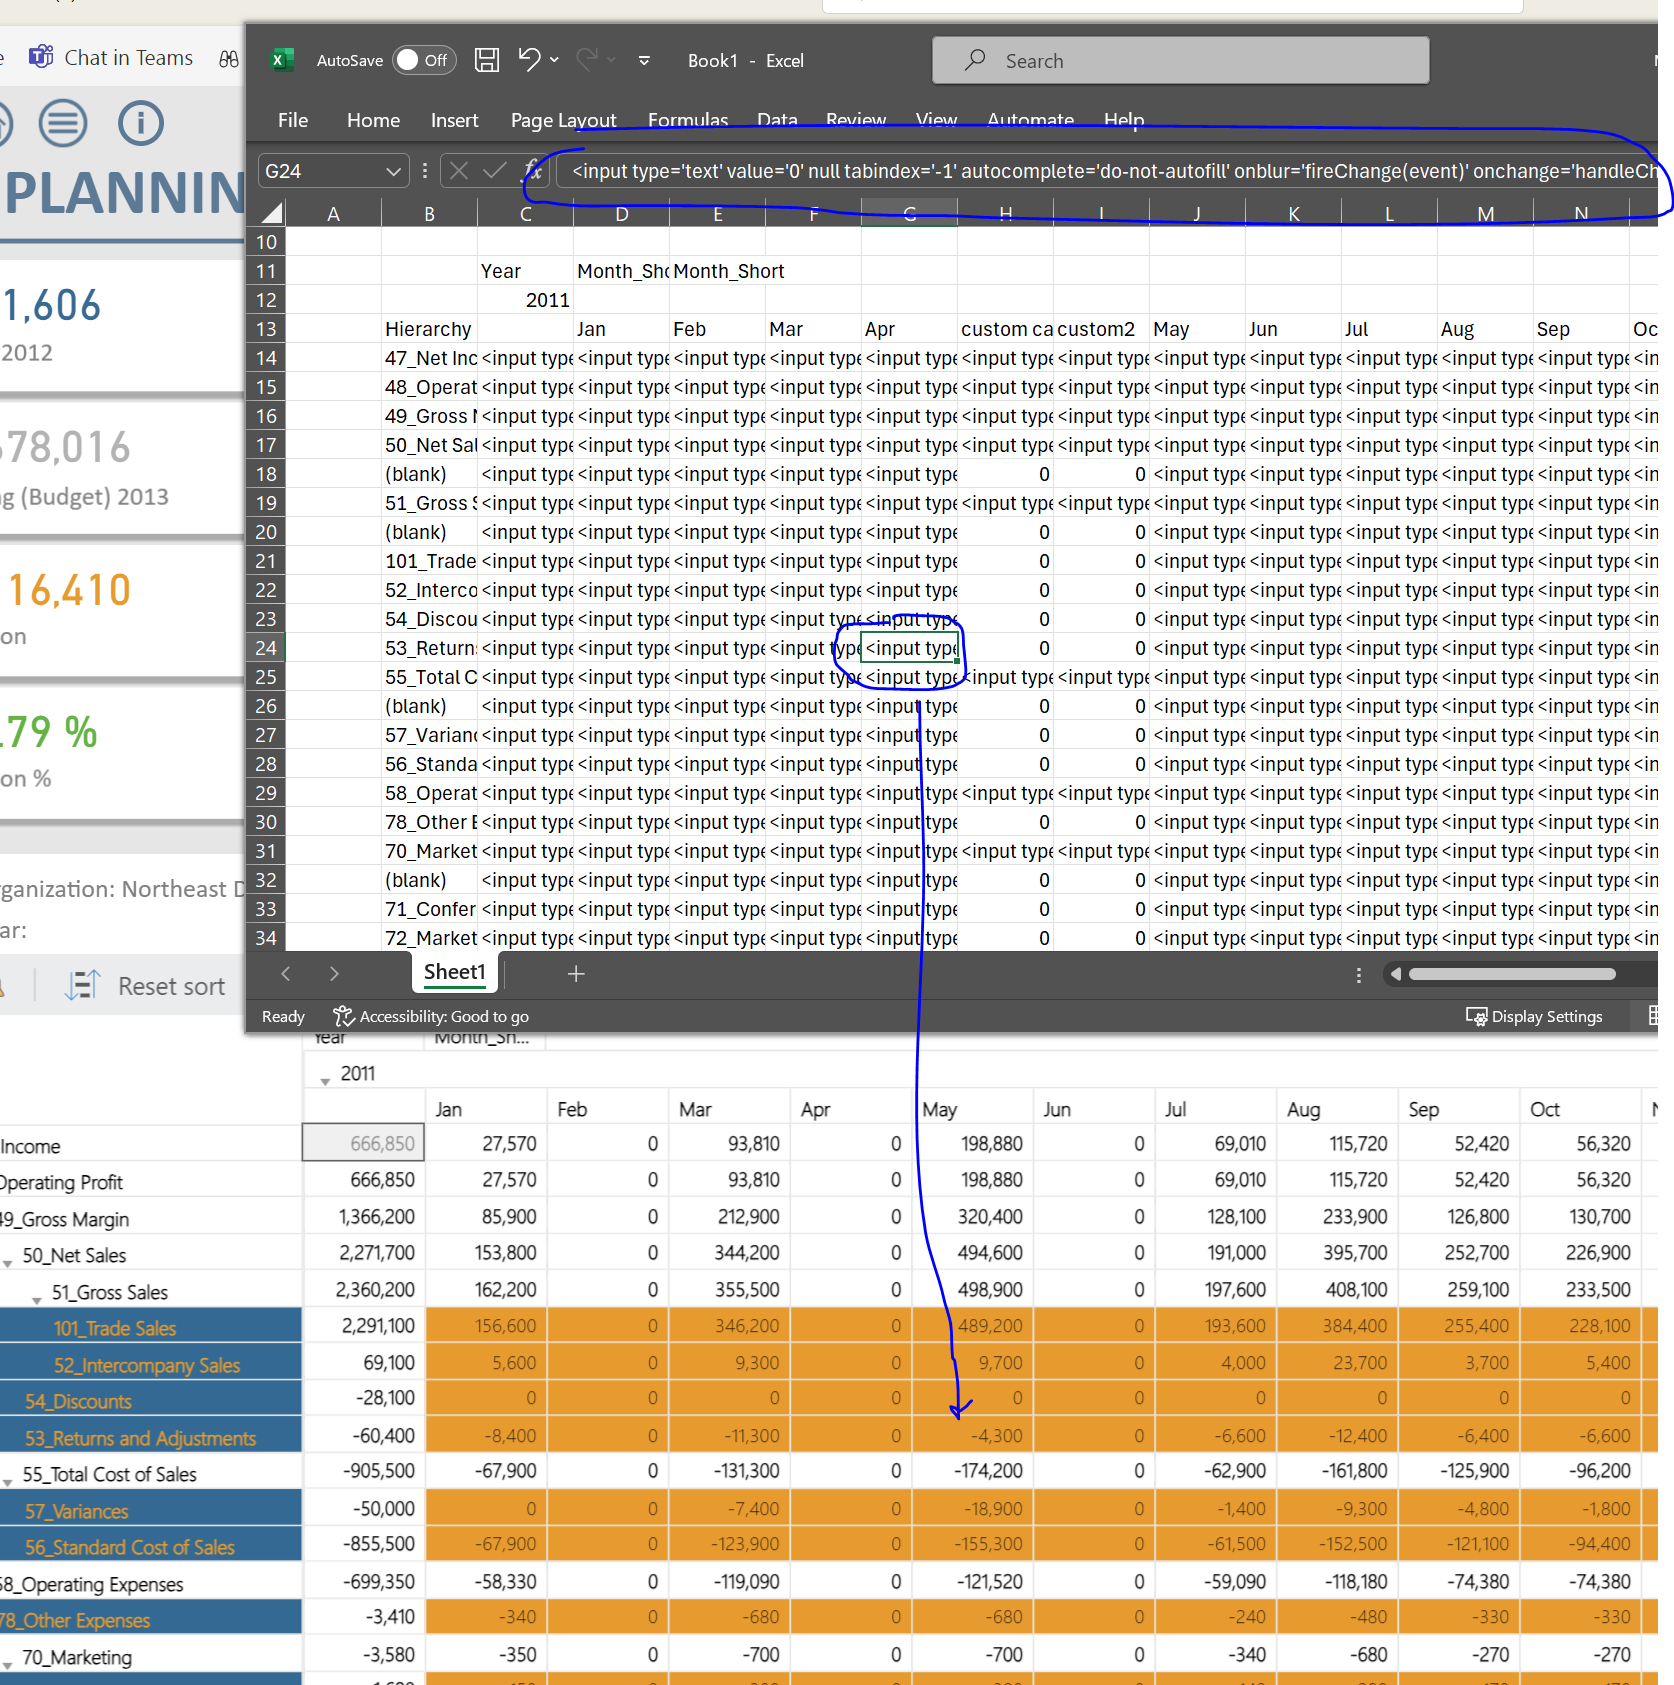Toggle the AutoSave switch

[424, 60]
